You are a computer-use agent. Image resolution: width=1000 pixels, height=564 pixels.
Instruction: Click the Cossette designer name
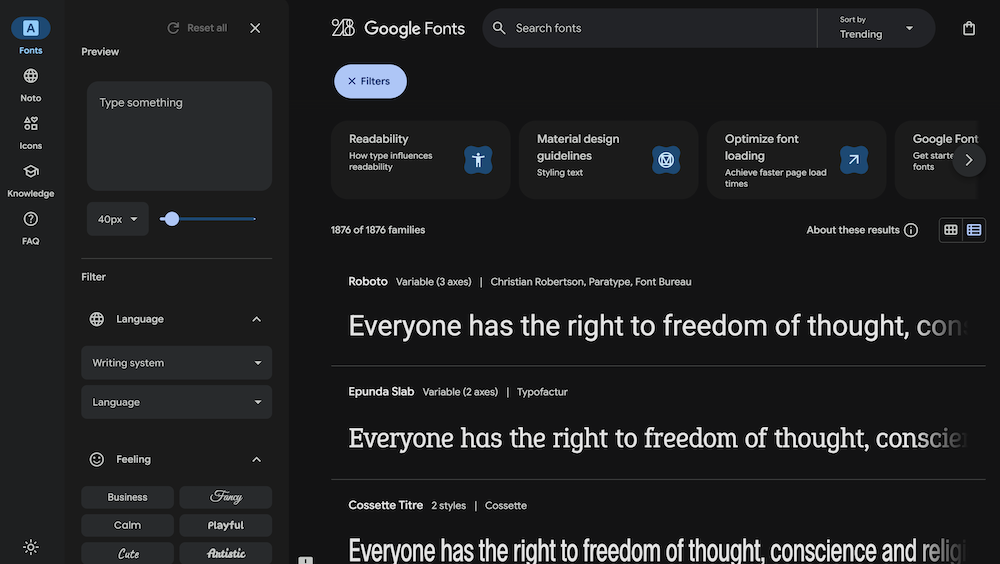click(x=506, y=505)
